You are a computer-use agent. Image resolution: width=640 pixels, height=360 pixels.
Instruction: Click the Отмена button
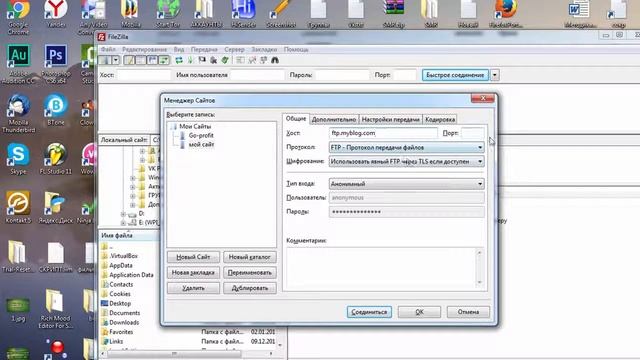[468, 312]
